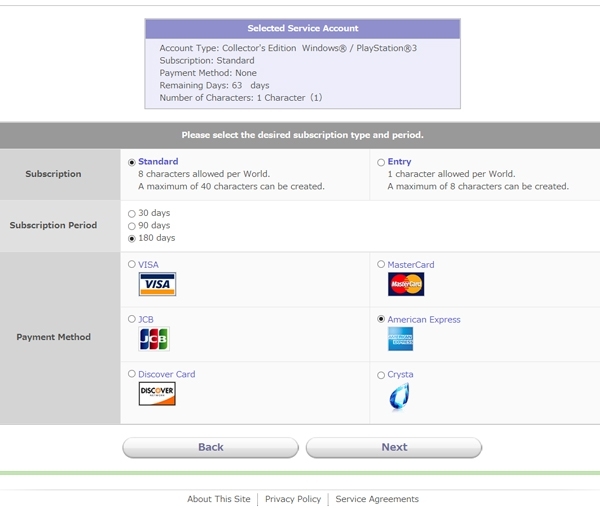Viewport: 600px width, 508px height.
Task: Click the JCB card logo
Action: click(x=154, y=339)
